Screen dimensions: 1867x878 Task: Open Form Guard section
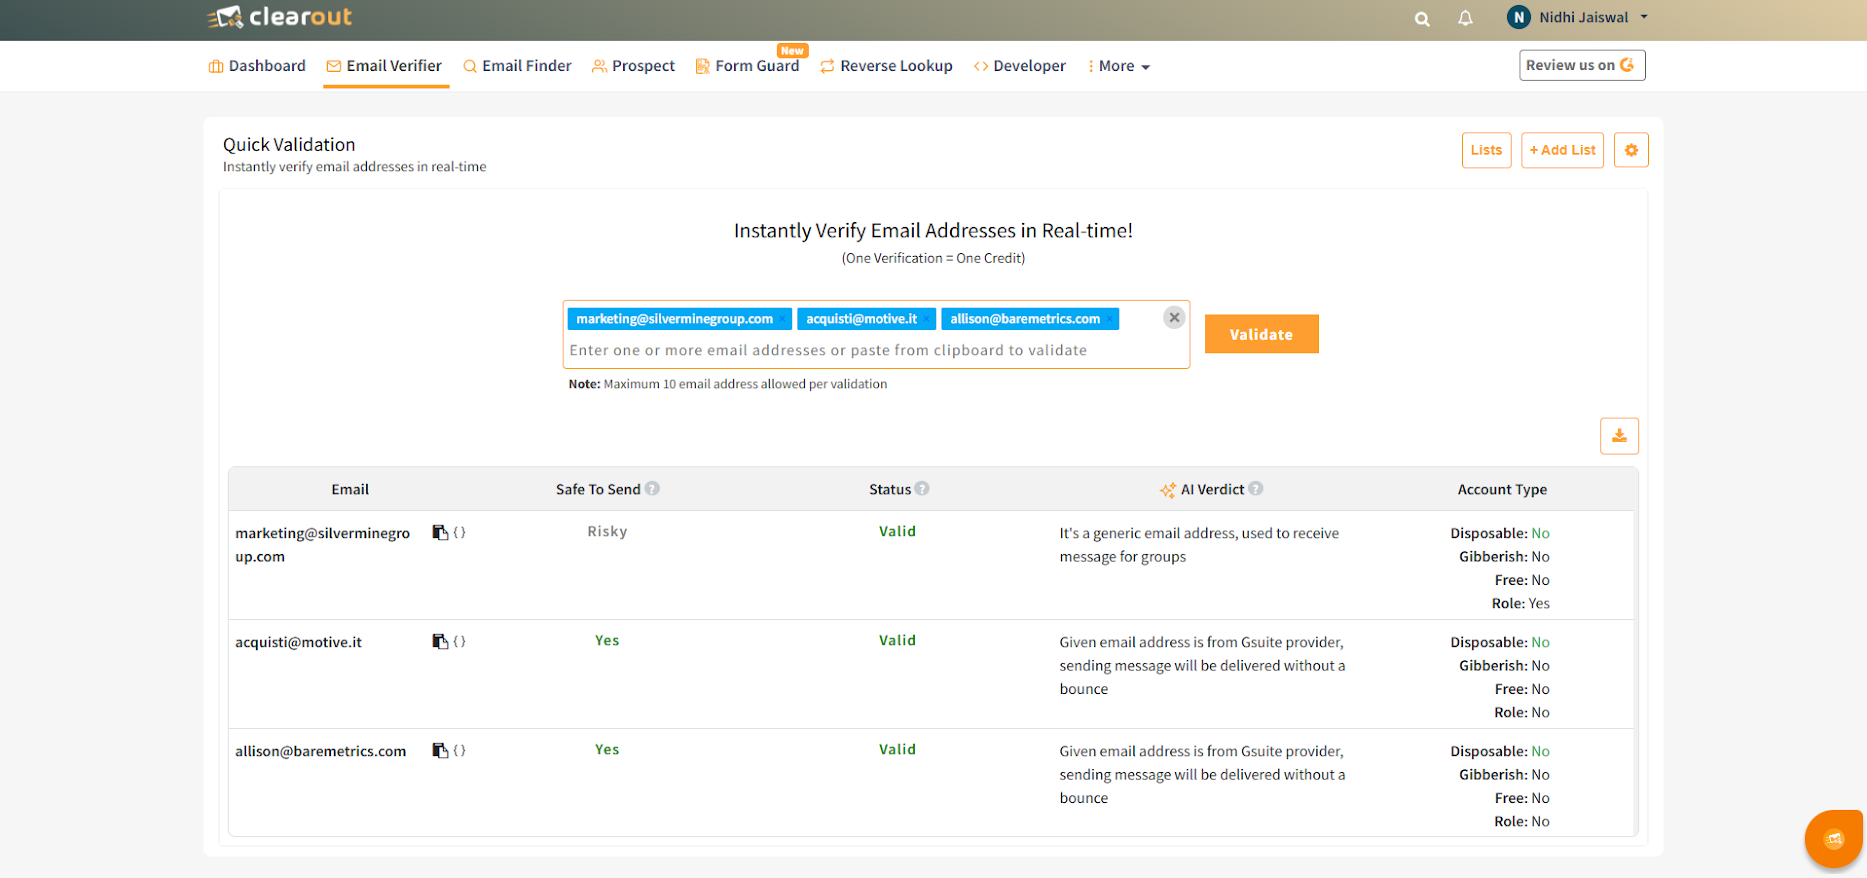pos(747,66)
